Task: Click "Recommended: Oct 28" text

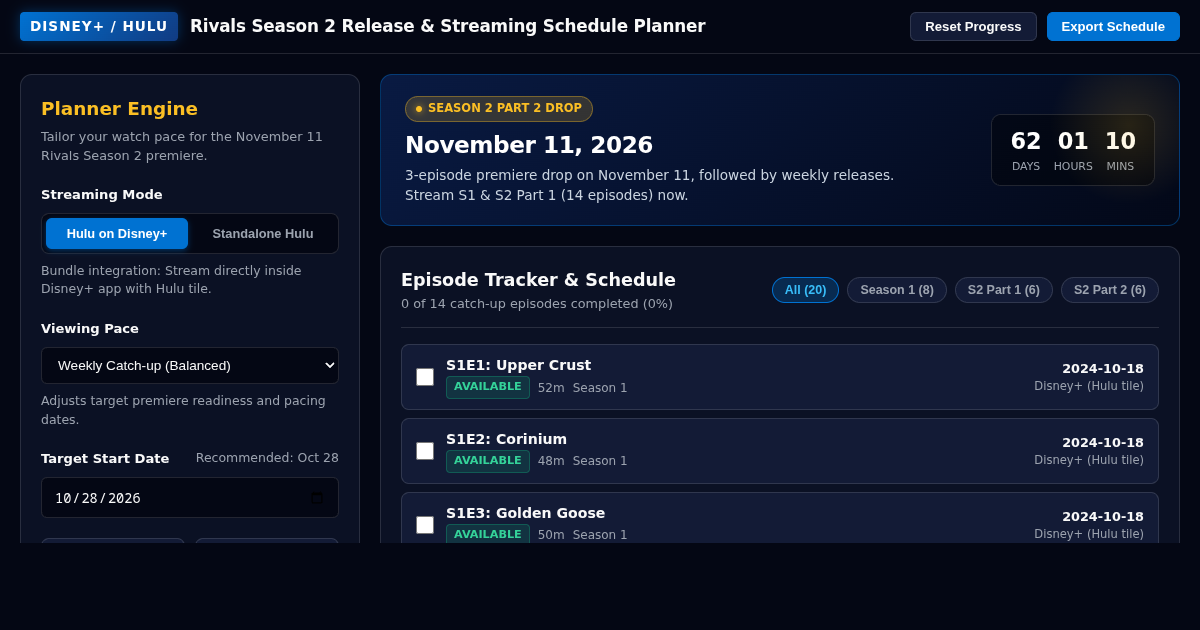Action: (x=267, y=458)
